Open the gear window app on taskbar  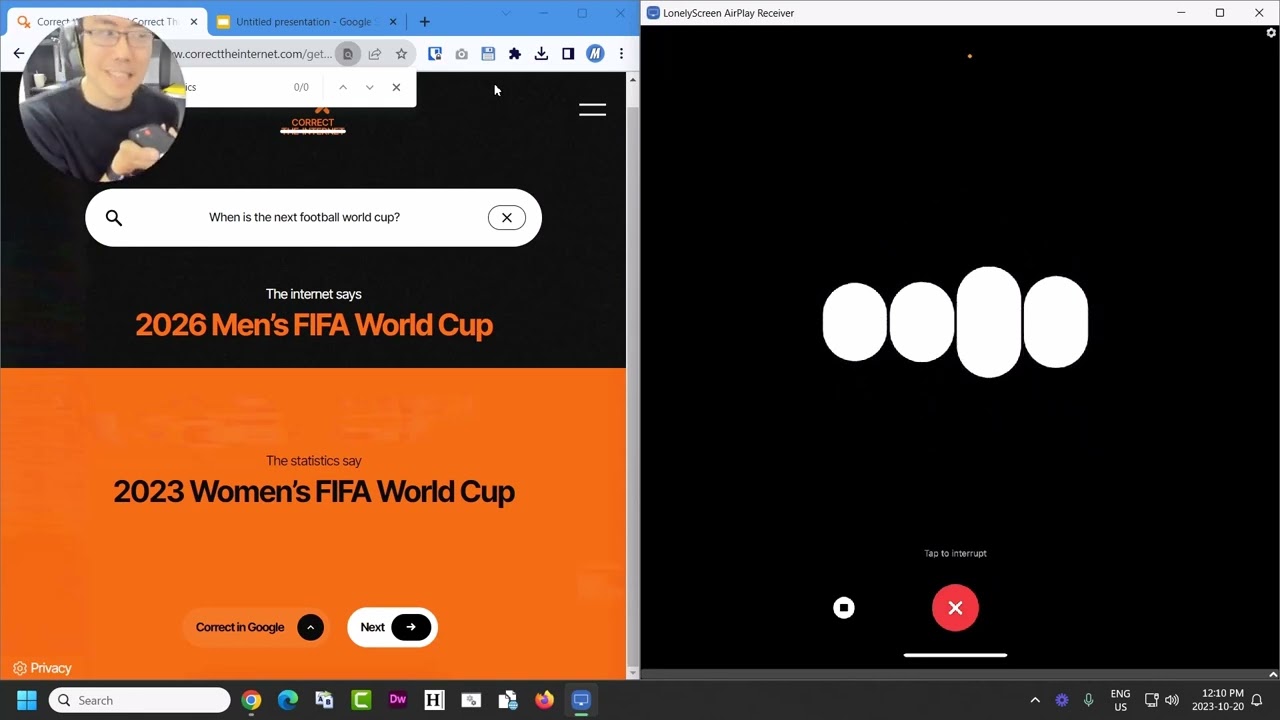pyautogui.click(x=471, y=700)
